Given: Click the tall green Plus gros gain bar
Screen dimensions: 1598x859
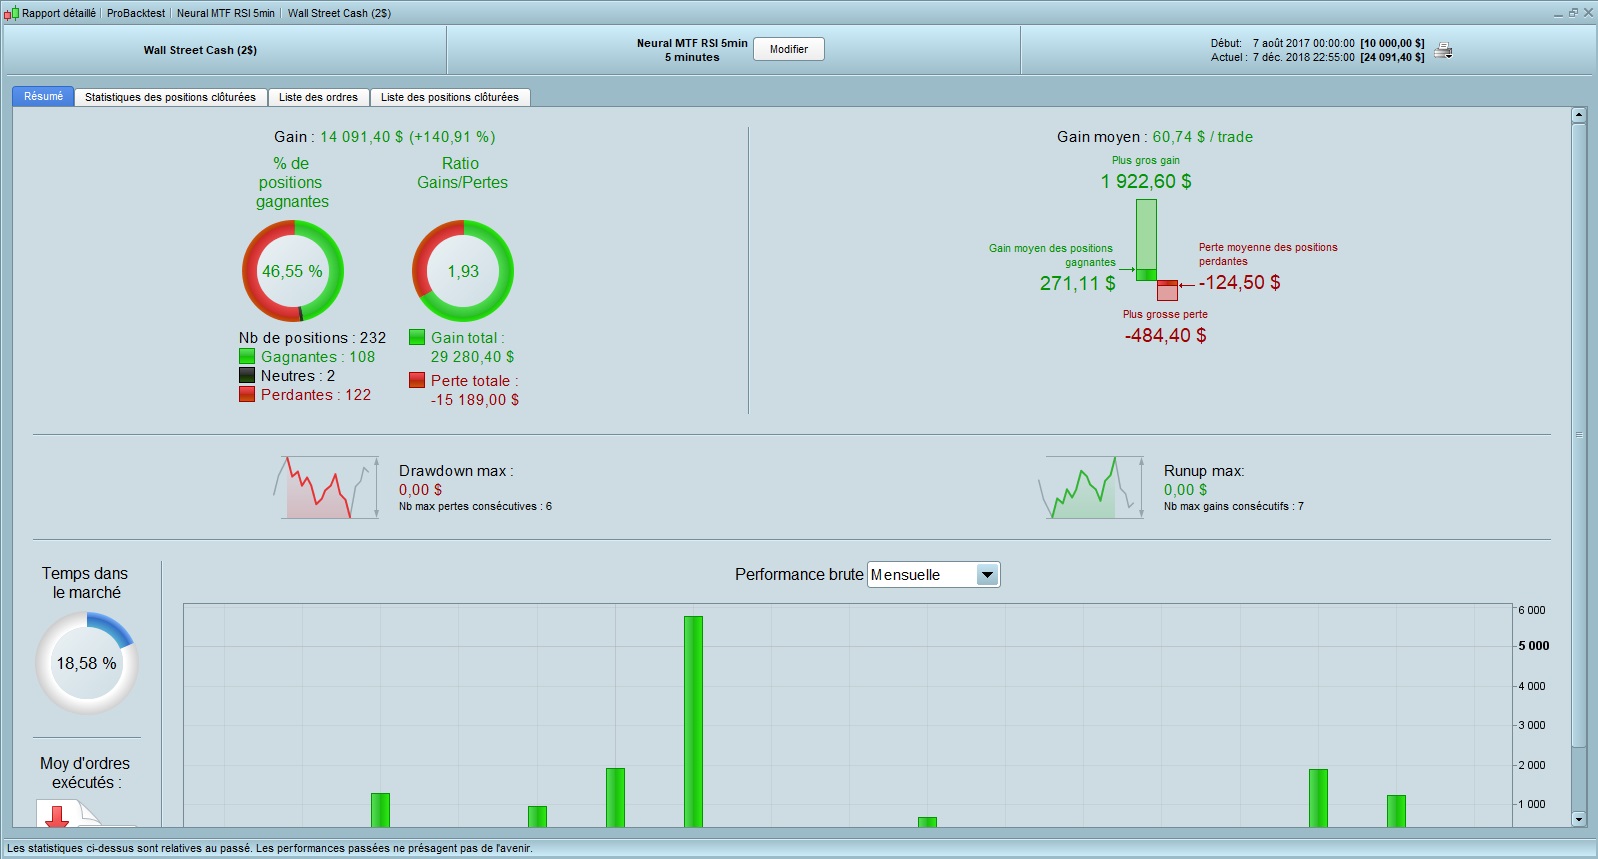Looking at the screenshot, I should 1146,240.
